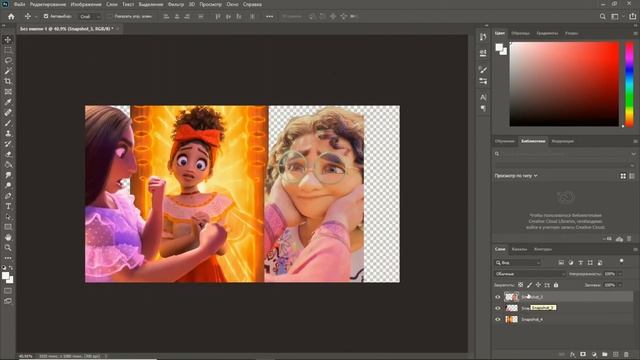Create a new group with folder icon

604,354
